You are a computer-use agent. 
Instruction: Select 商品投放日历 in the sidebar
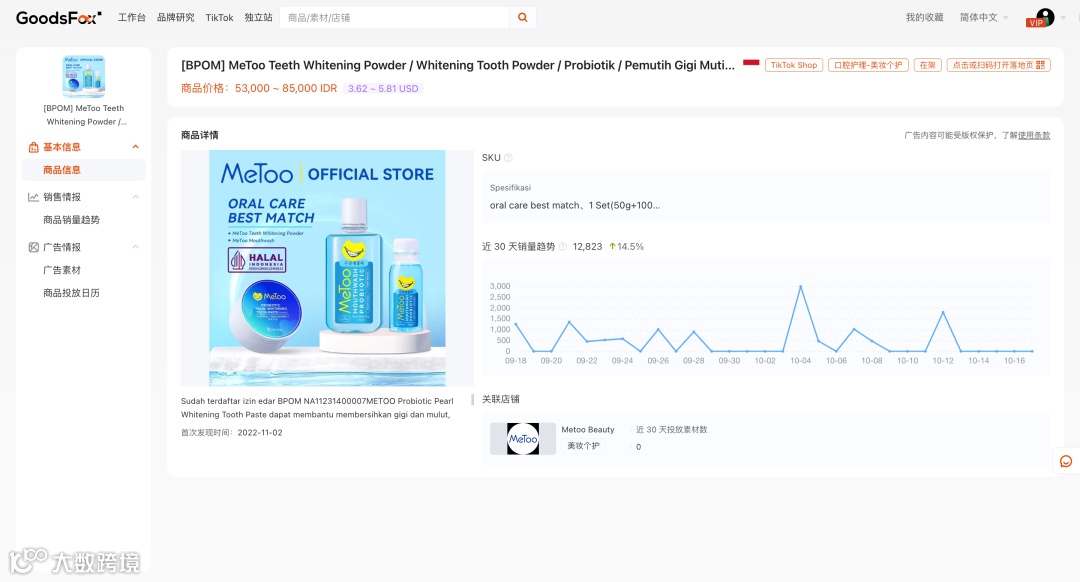click(x=72, y=293)
